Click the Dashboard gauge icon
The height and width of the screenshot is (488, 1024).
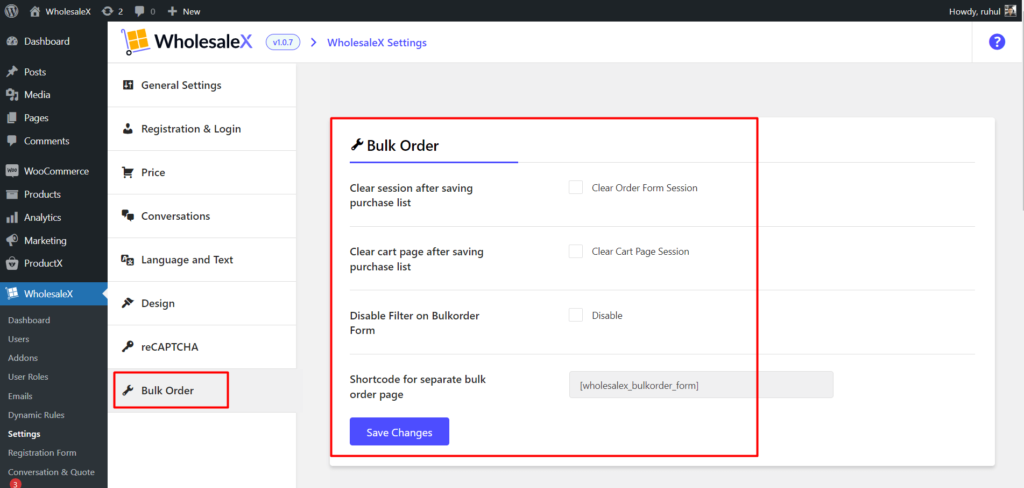click(12, 41)
